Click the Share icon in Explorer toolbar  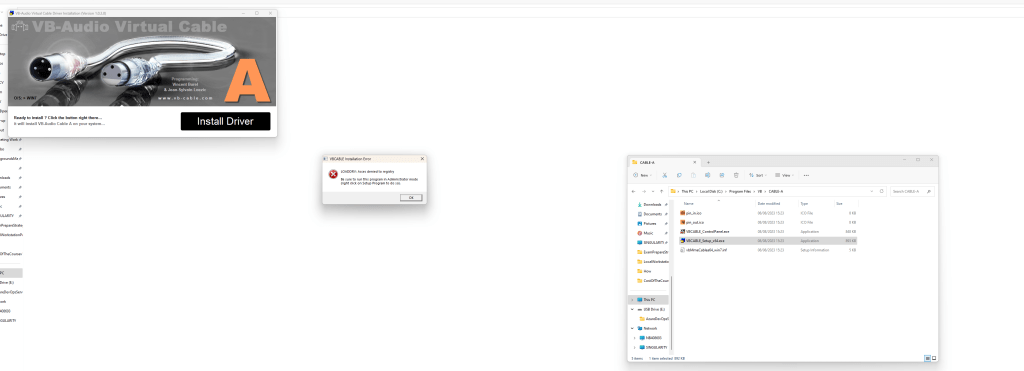point(722,175)
